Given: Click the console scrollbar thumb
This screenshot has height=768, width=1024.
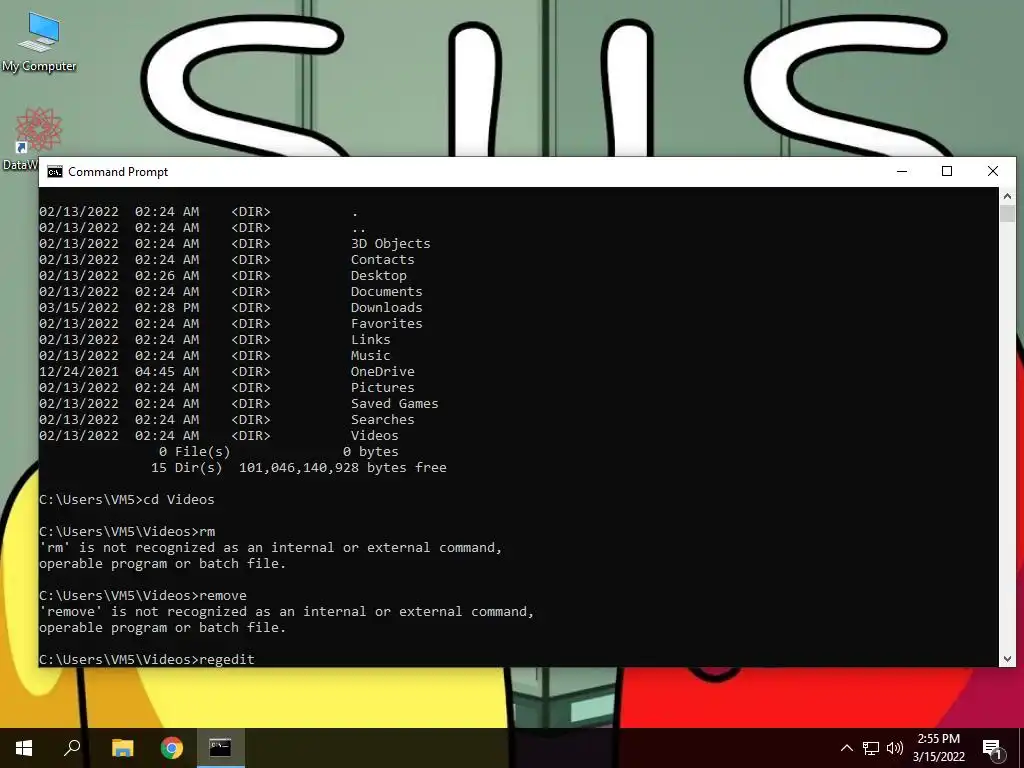Looking at the screenshot, I should [1007, 214].
